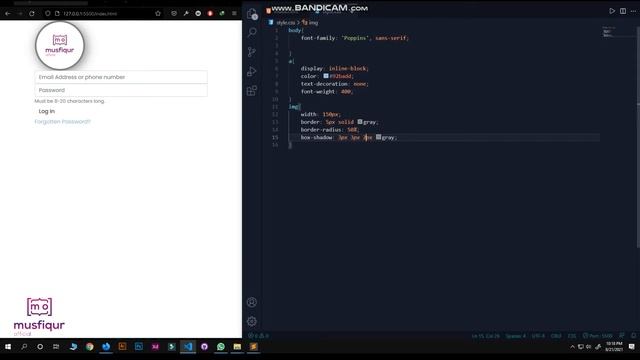Open the browser hamburger menu
This screenshot has height=360, width=640.
pos(234,13)
